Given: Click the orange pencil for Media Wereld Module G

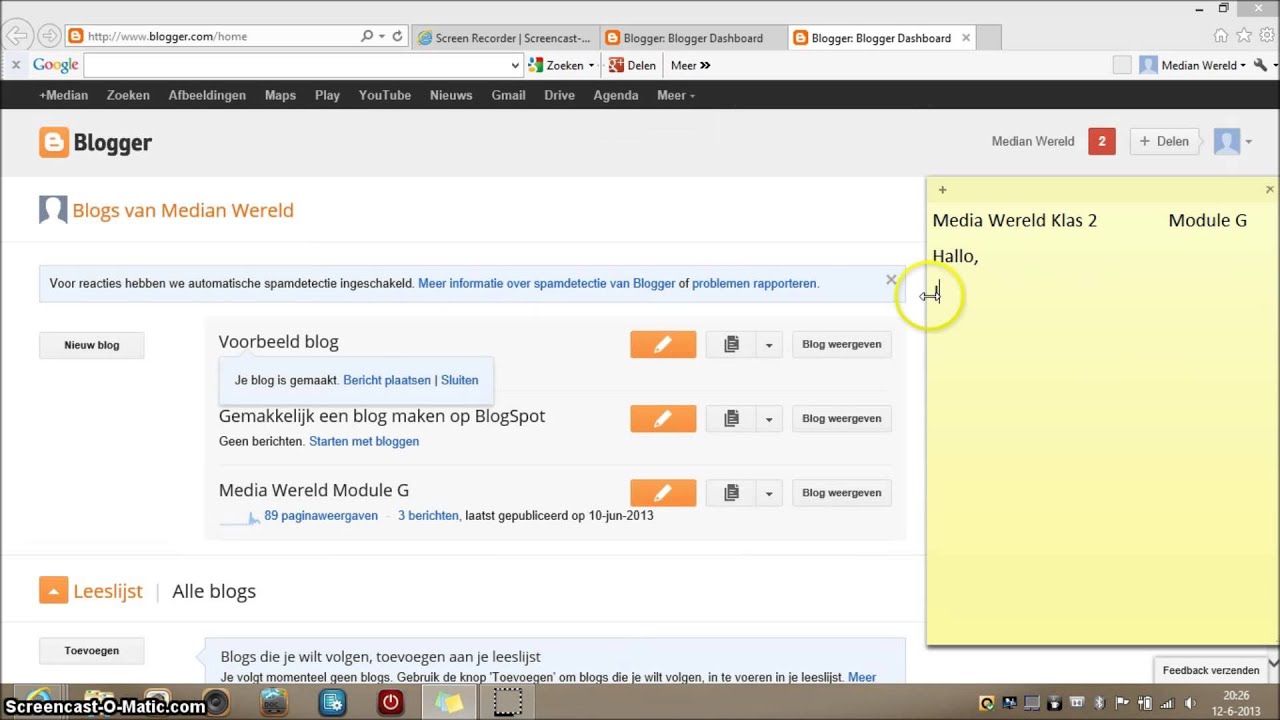Looking at the screenshot, I should (x=663, y=492).
